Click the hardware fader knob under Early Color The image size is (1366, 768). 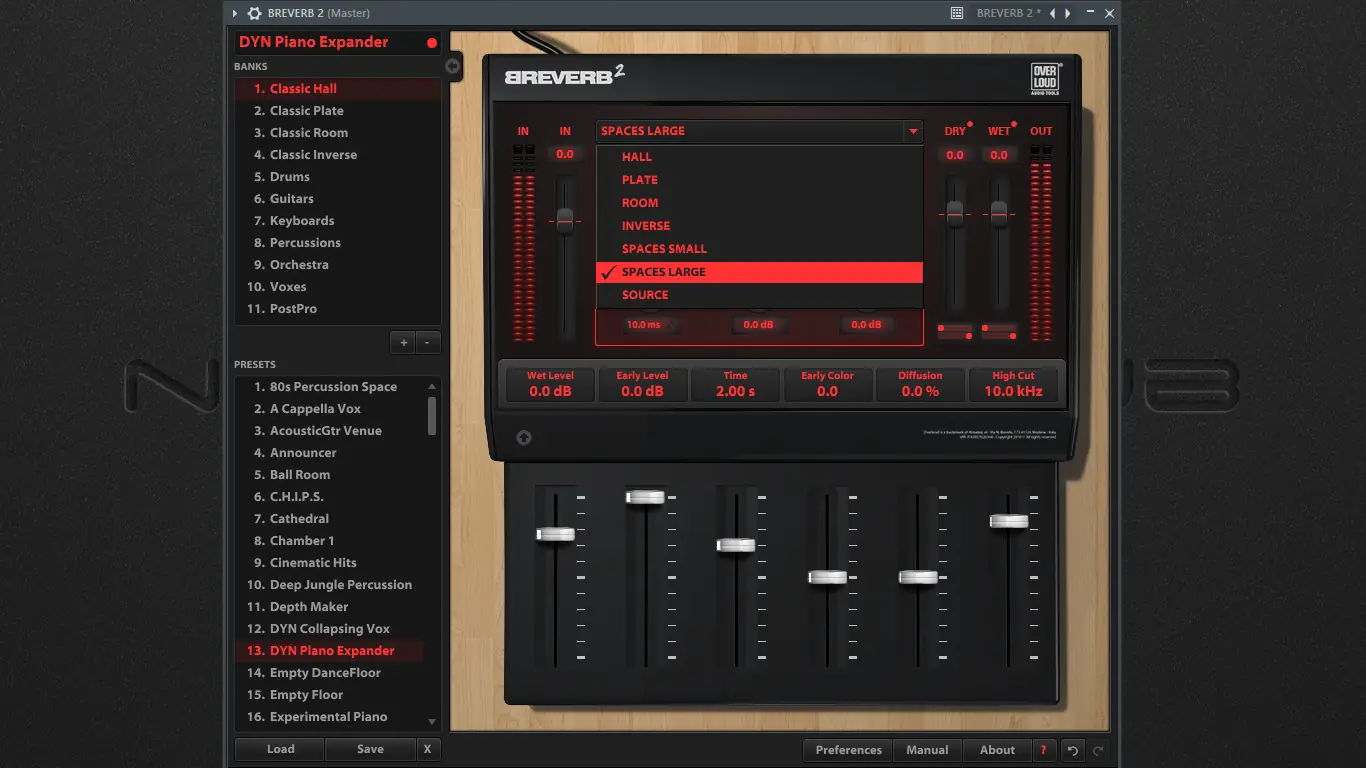pyautogui.click(x=827, y=577)
